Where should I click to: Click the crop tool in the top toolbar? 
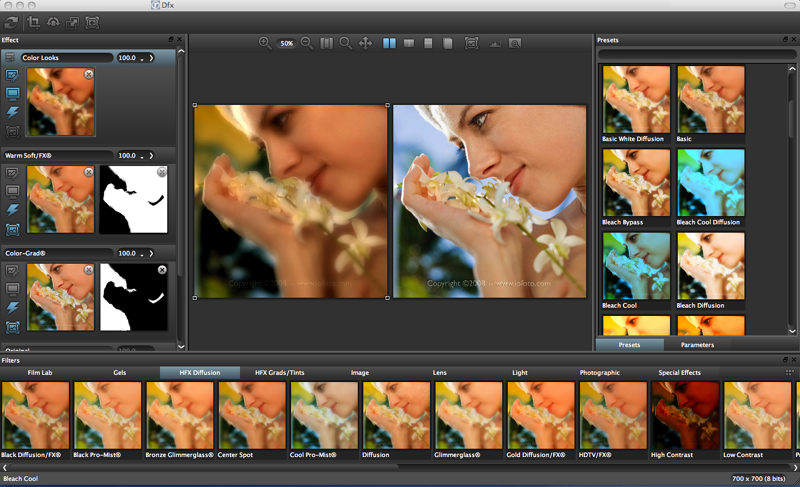pyautogui.click(x=34, y=22)
